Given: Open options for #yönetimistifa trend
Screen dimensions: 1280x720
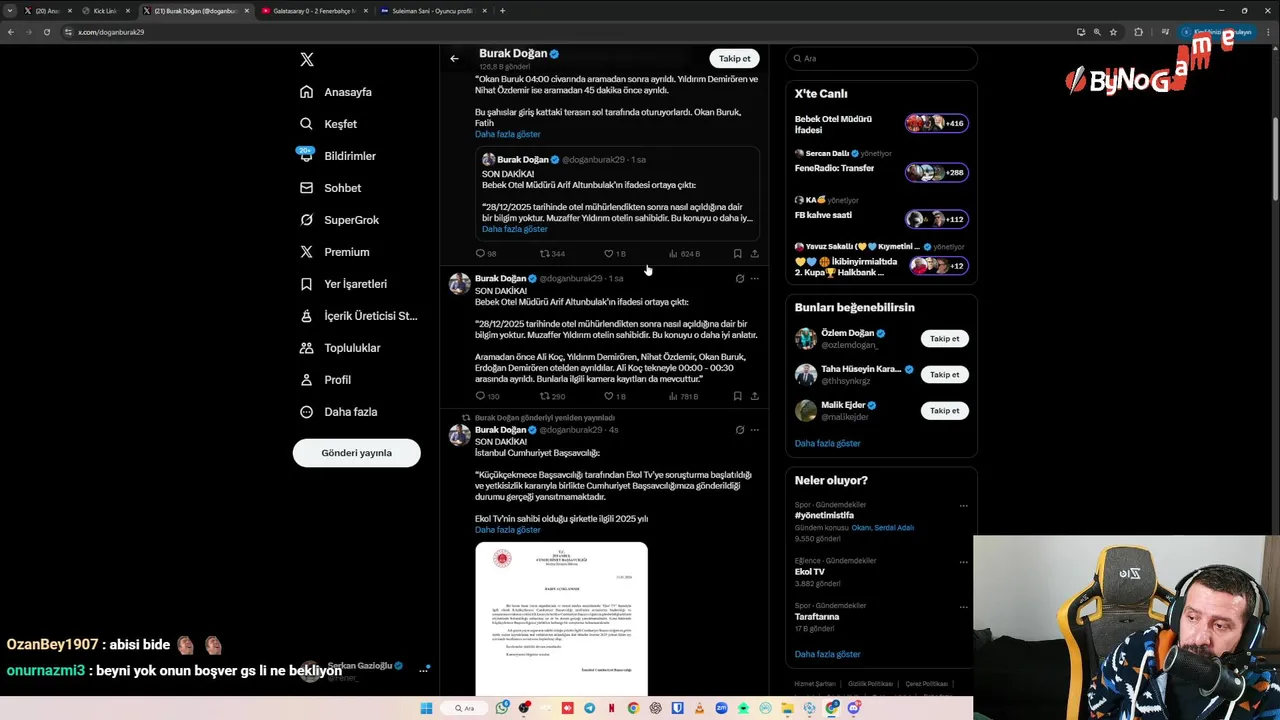Looking at the screenshot, I should tap(963, 506).
